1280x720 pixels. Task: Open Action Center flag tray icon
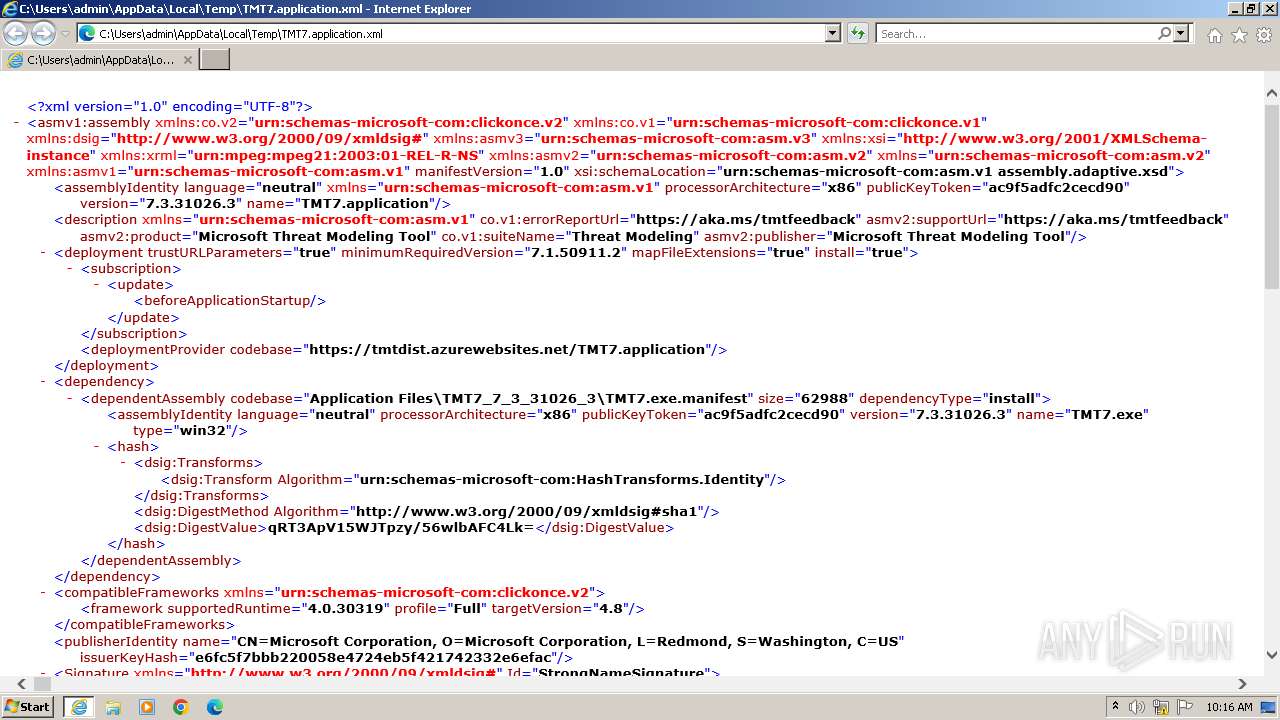[1185, 707]
